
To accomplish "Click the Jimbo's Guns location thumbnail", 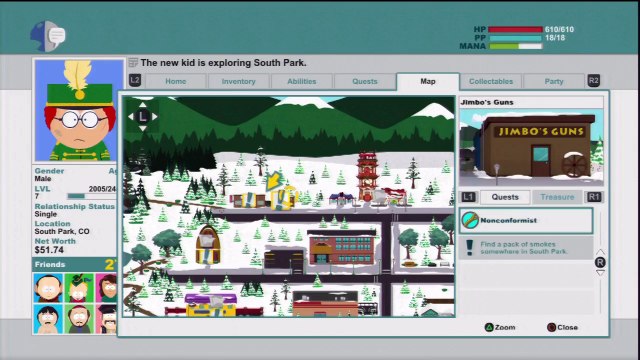I will pos(531,148).
